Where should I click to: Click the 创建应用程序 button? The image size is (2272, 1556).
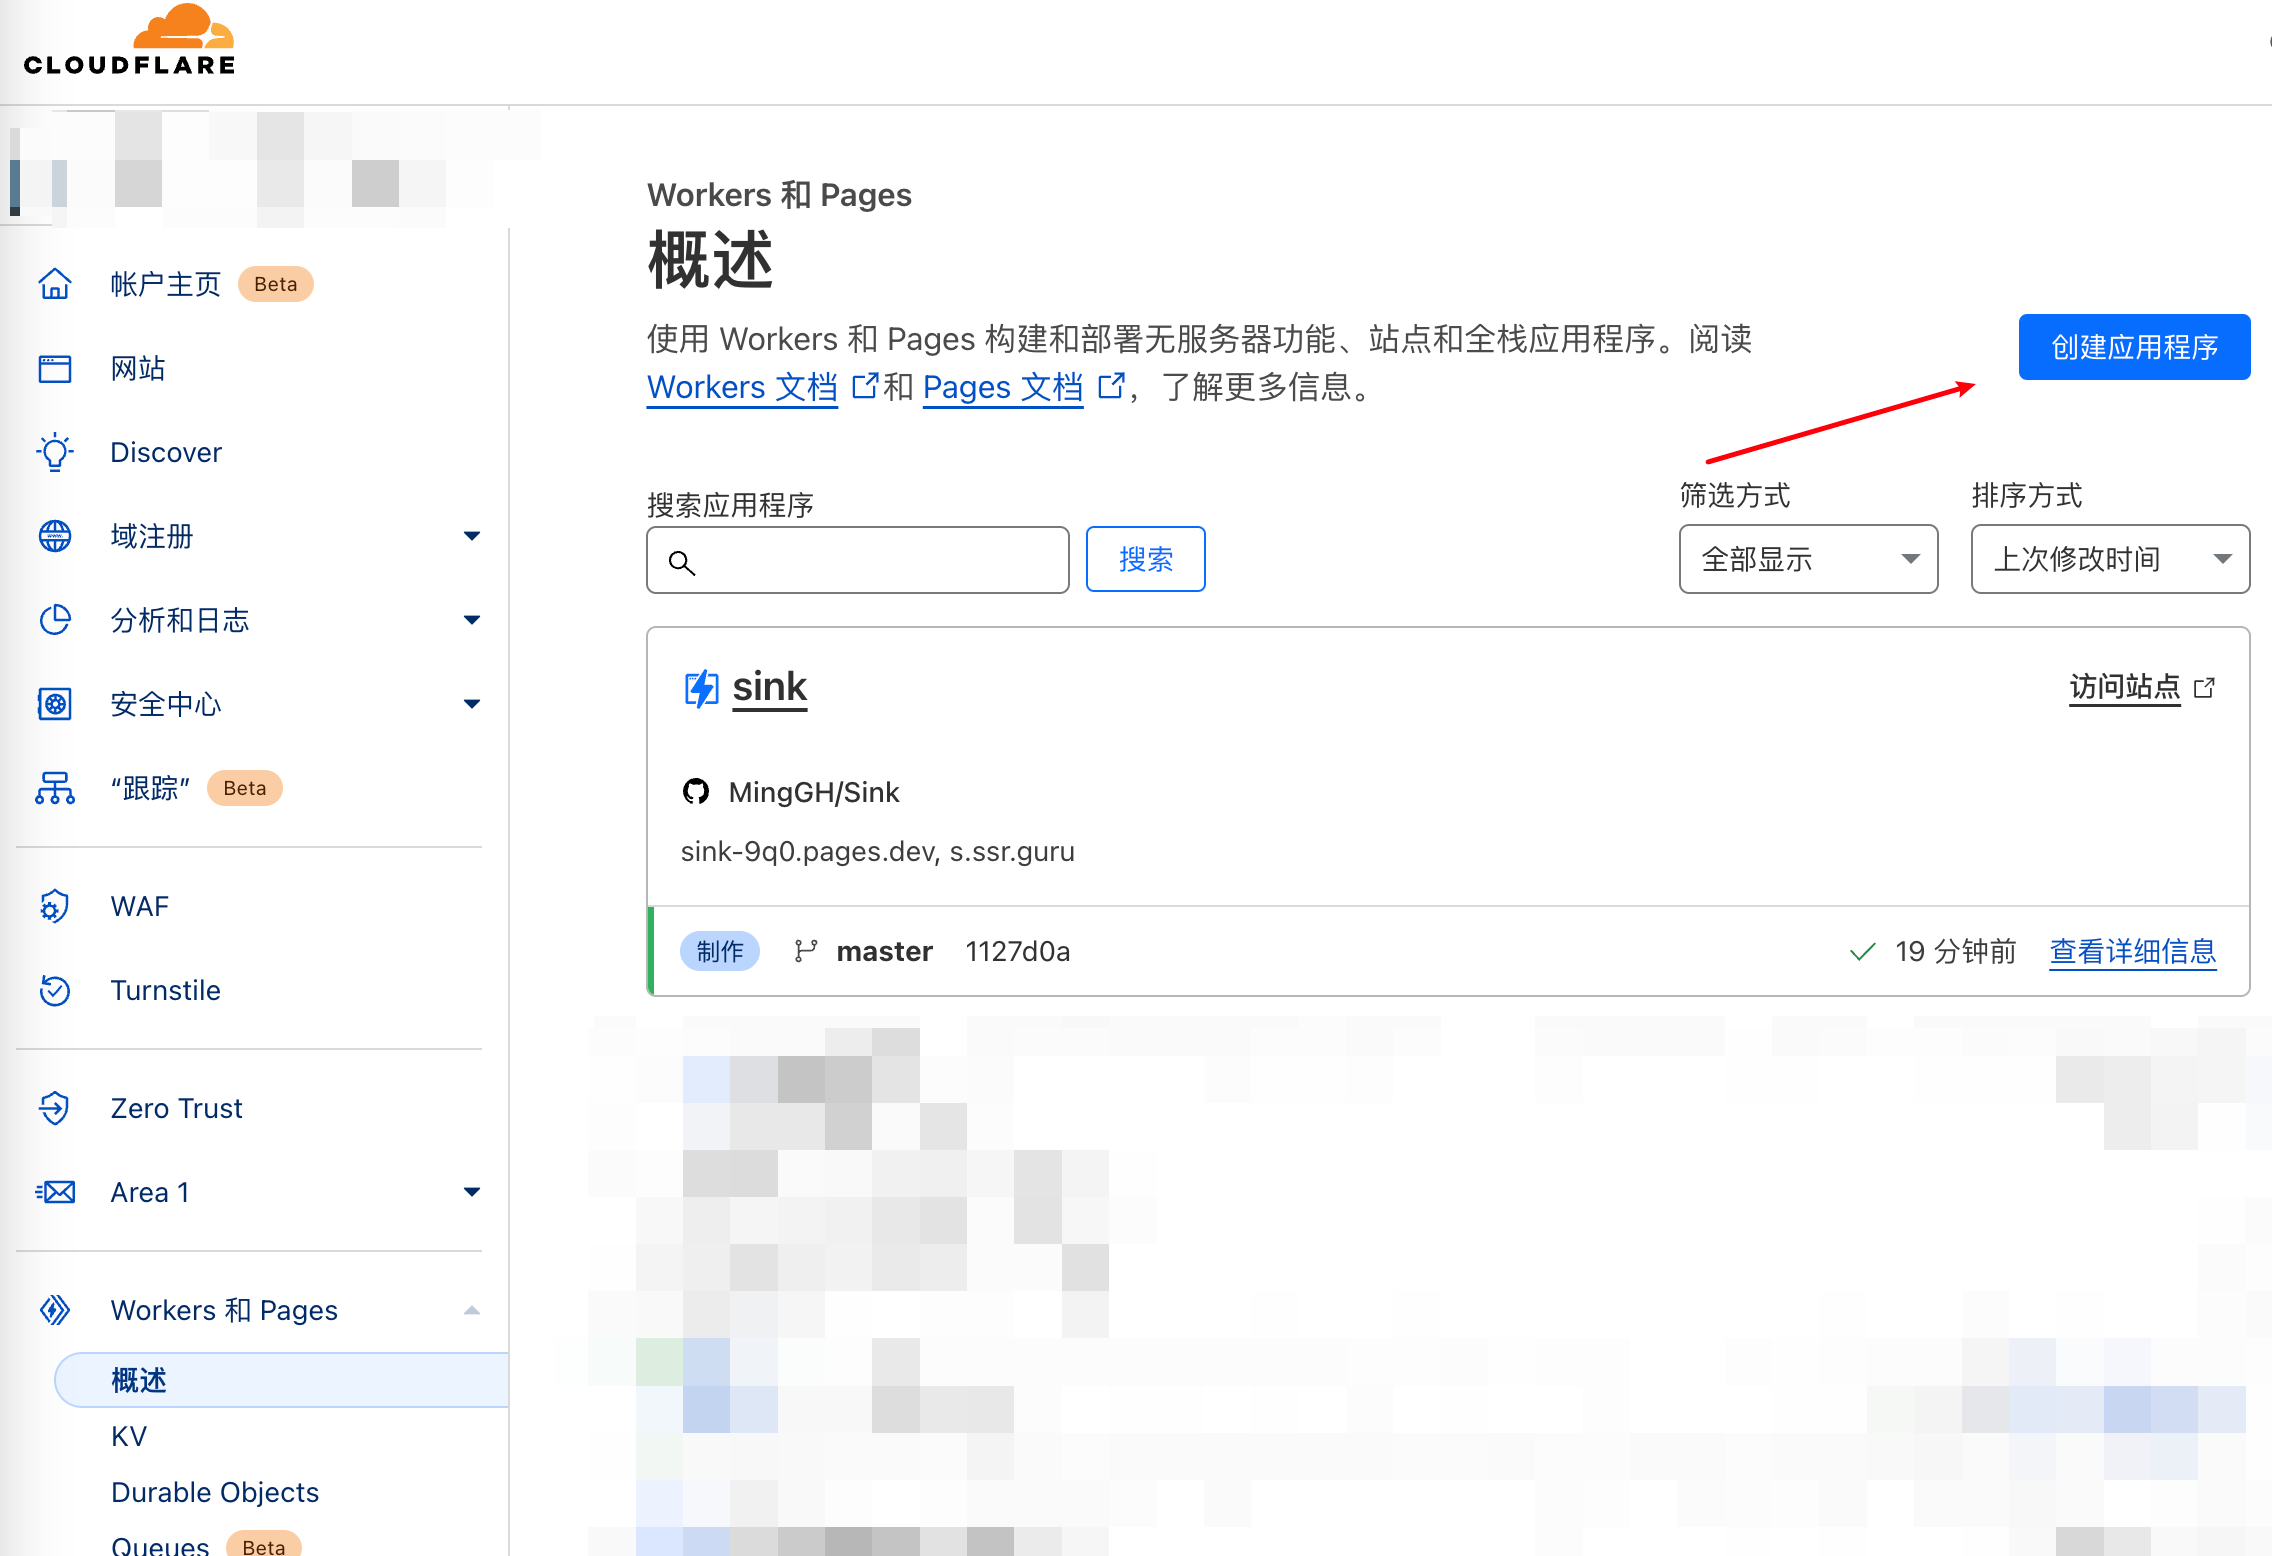click(2134, 347)
